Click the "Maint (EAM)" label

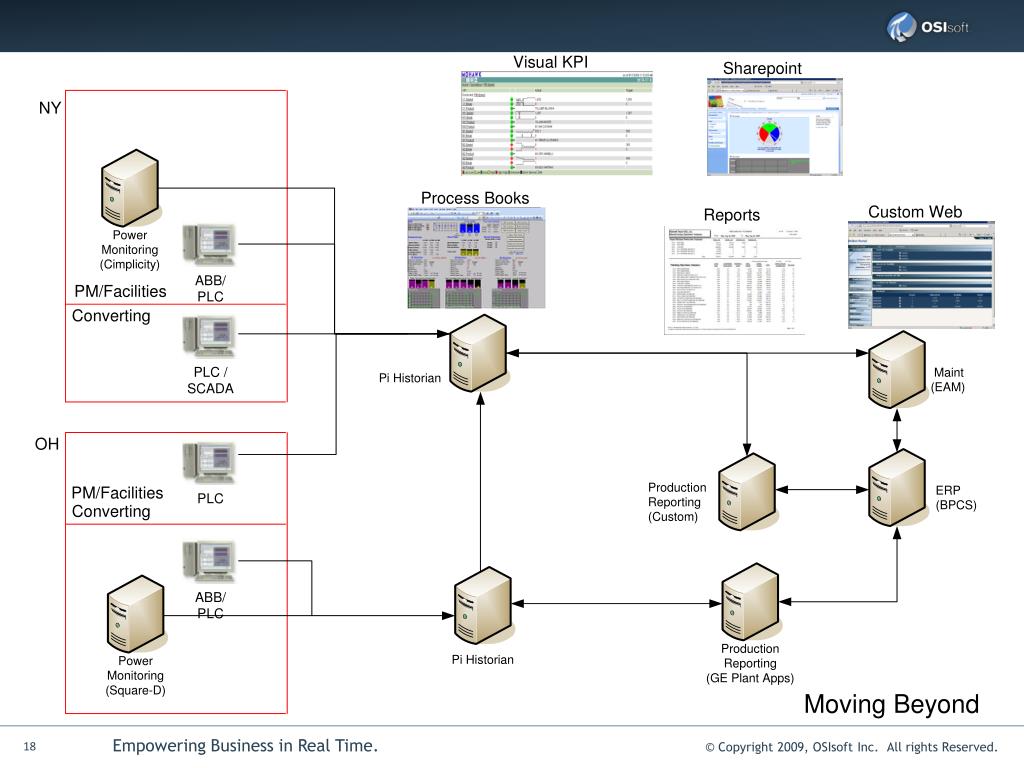(948, 379)
